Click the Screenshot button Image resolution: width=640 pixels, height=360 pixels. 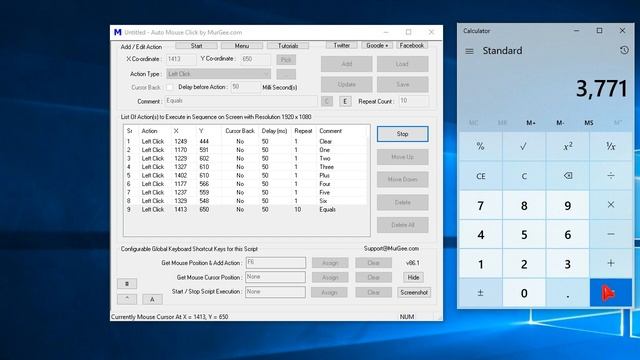(x=414, y=292)
